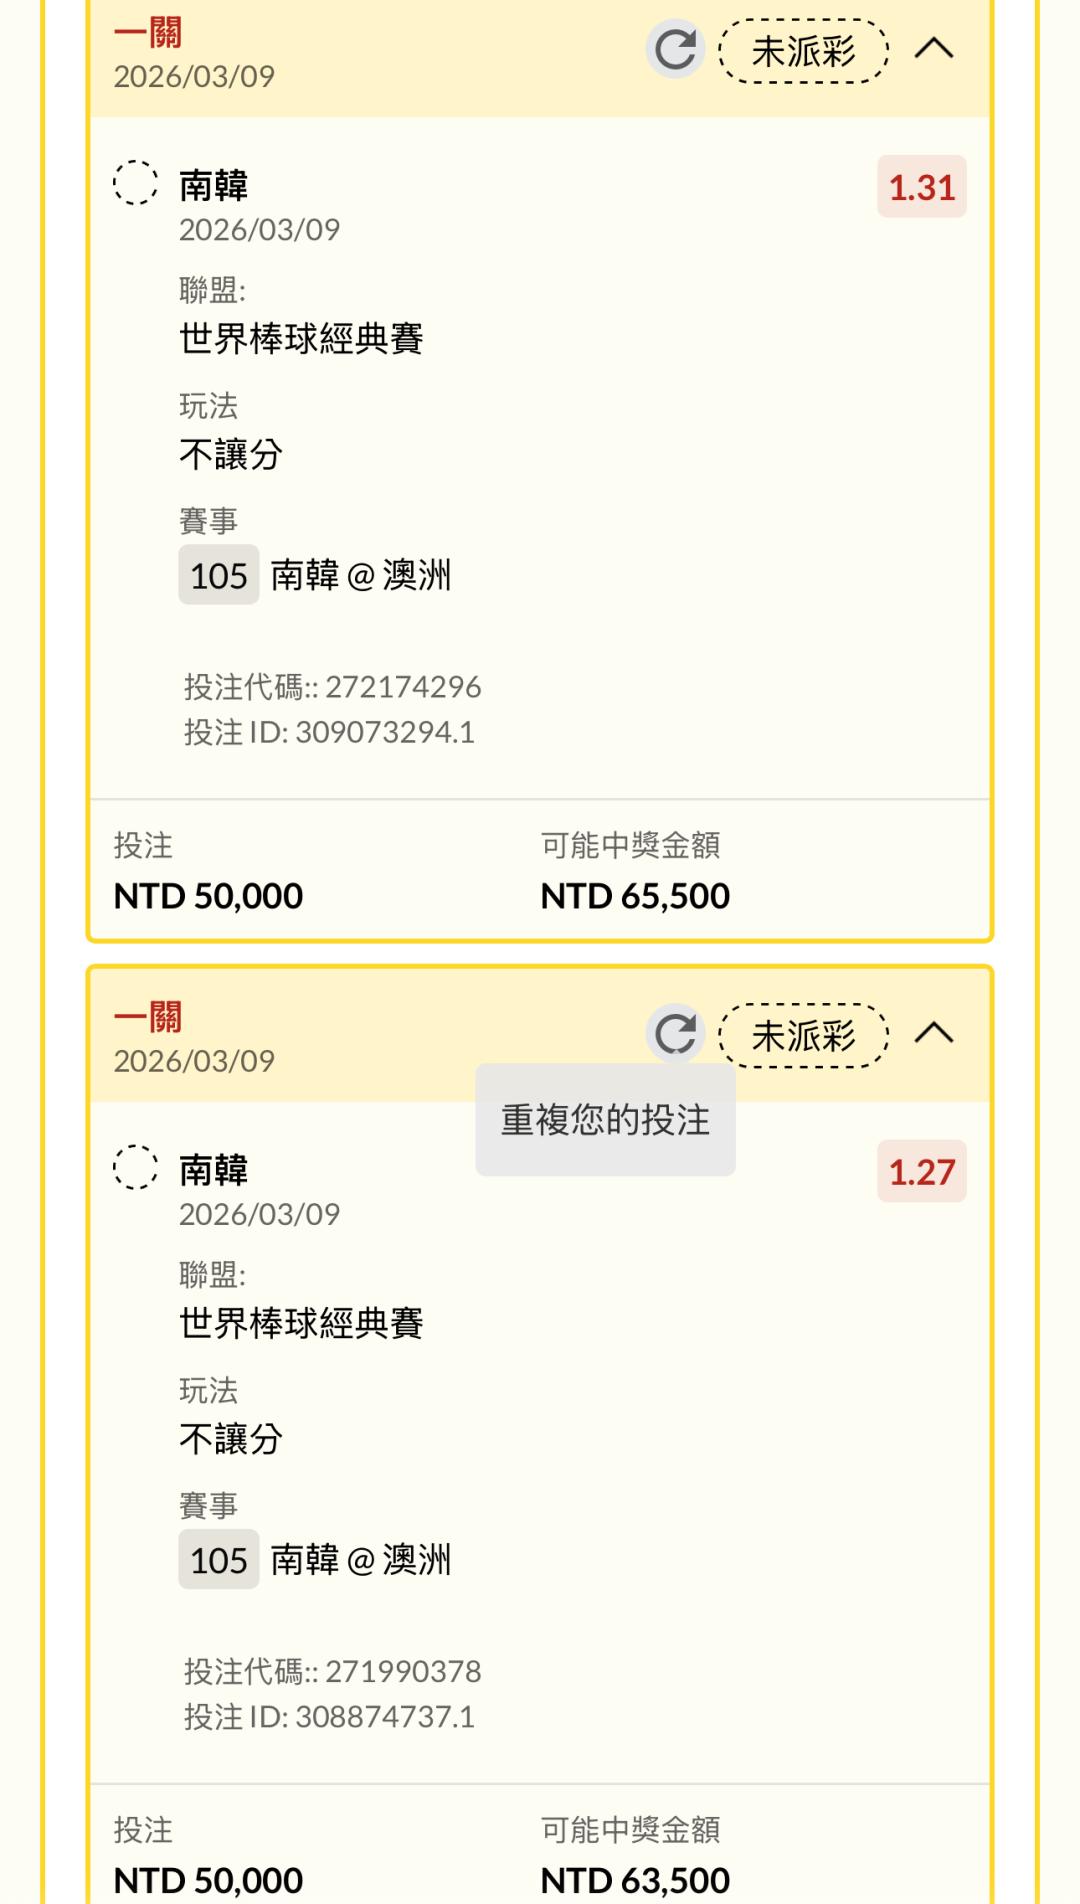Click dashed circle status icon in 1.27 bet

point(135,1167)
